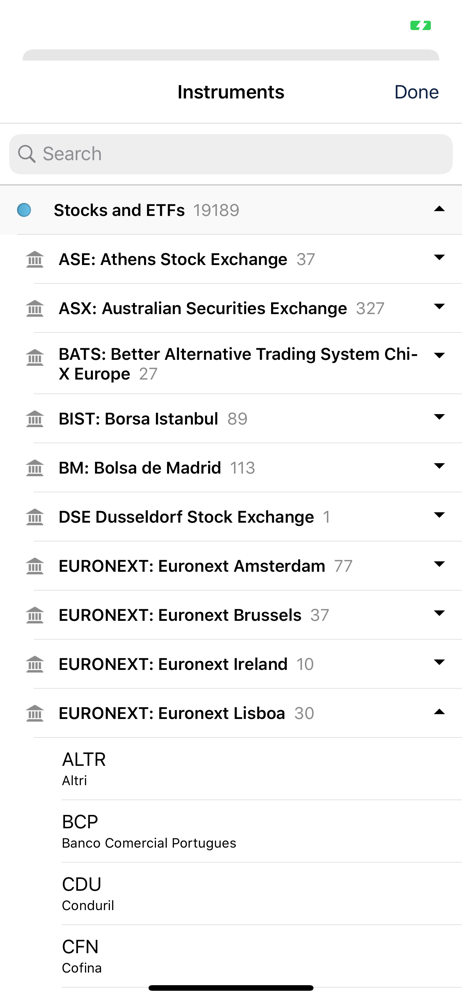Collapse the Stocks and ETFs section arrow
Viewport: 462px width, 1000px height.
pyautogui.click(x=439, y=209)
